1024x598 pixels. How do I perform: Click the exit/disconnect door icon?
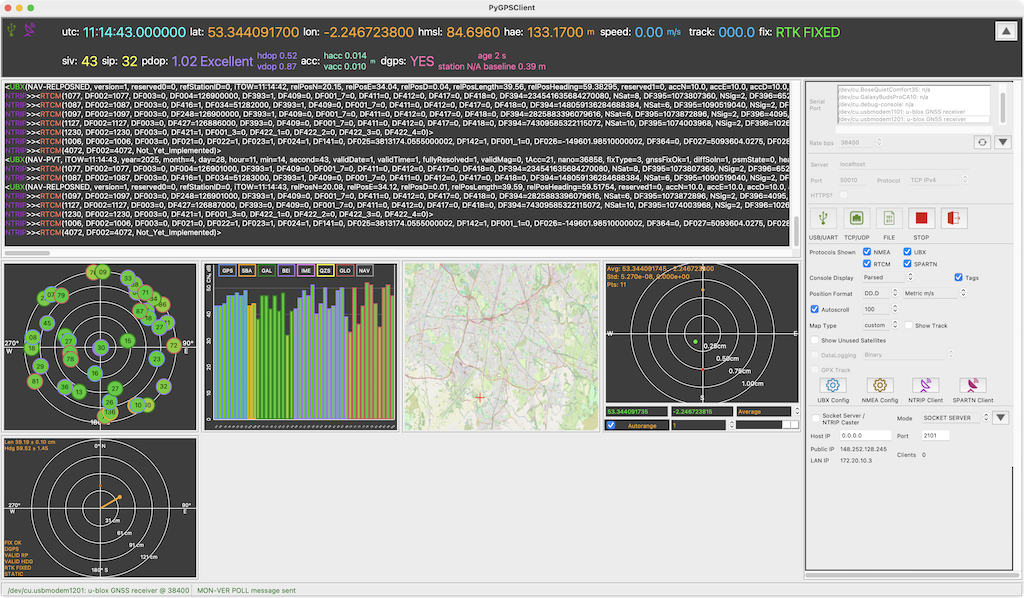point(953,218)
